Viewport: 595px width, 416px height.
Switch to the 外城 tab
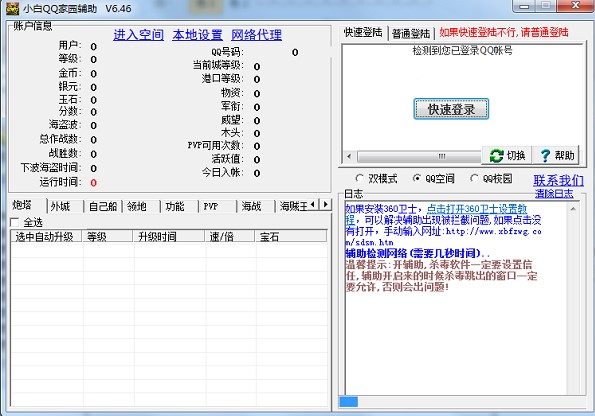(61, 206)
